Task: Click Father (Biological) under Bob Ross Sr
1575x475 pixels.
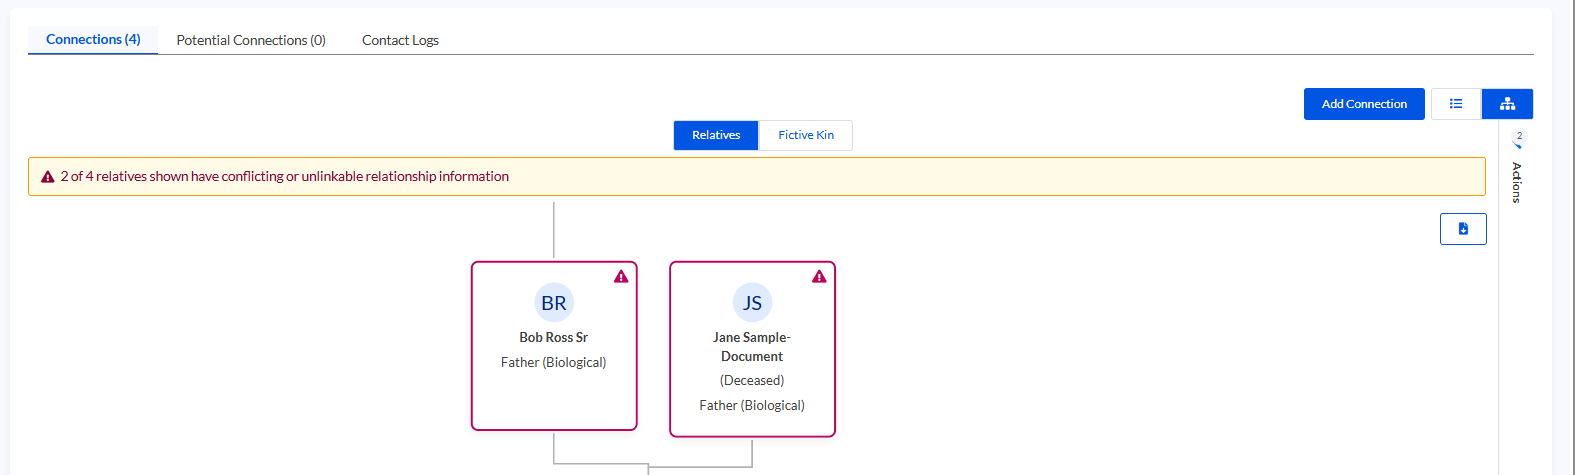Action: (554, 362)
